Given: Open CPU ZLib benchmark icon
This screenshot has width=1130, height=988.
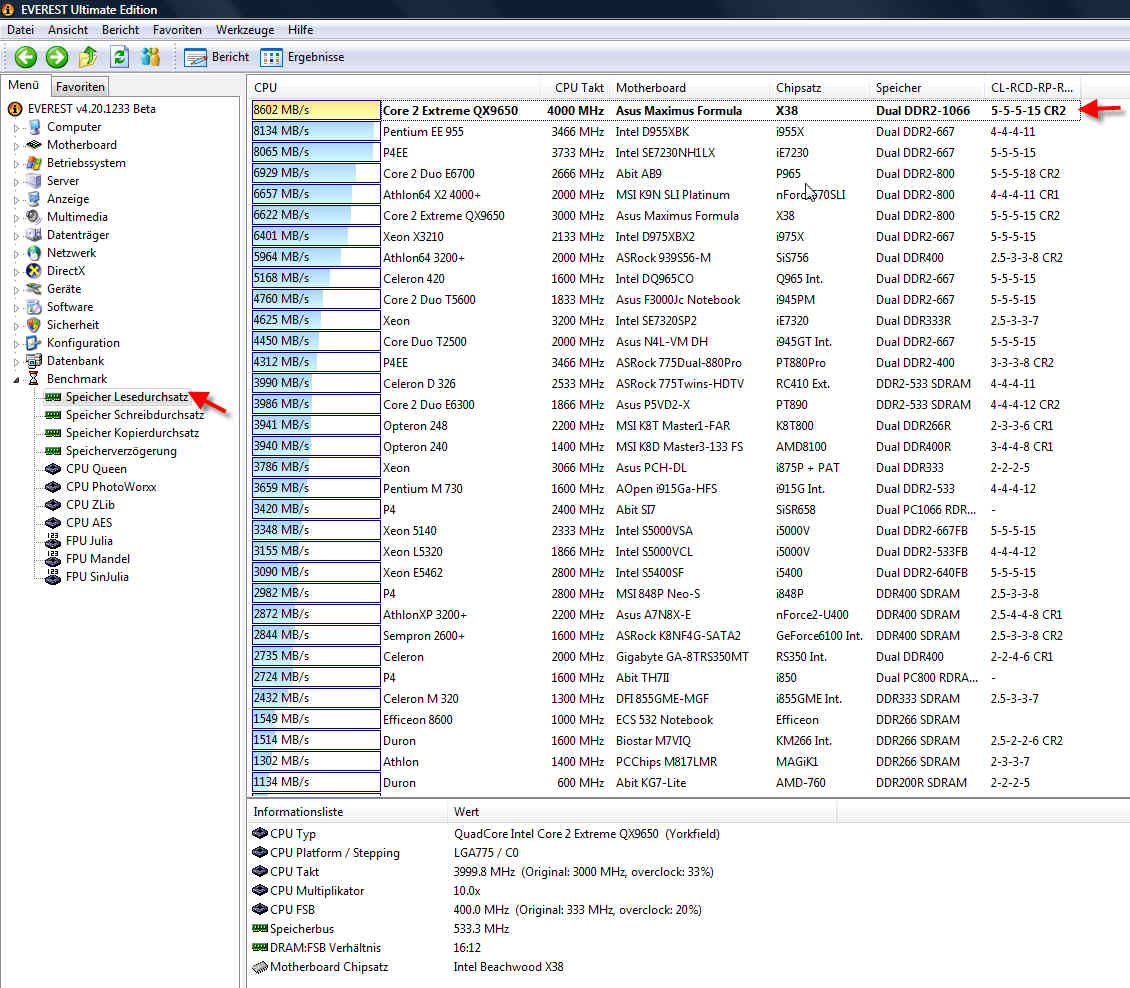Looking at the screenshot, I should coord(53,505).
